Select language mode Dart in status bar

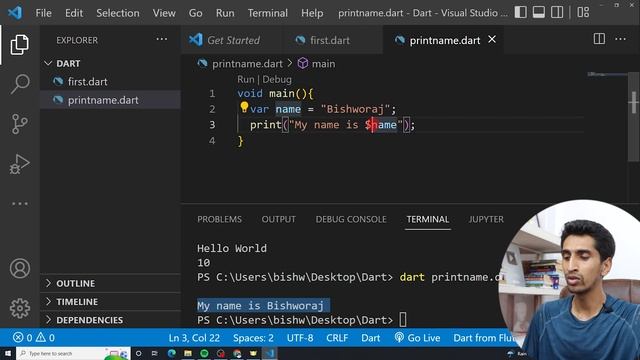pos(371,338)
